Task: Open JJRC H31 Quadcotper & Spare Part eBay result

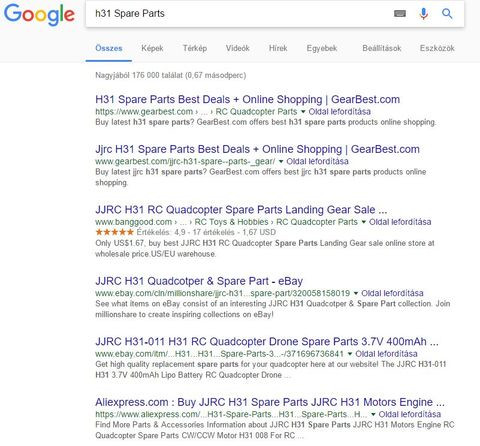Action: (x=199, y=281)
